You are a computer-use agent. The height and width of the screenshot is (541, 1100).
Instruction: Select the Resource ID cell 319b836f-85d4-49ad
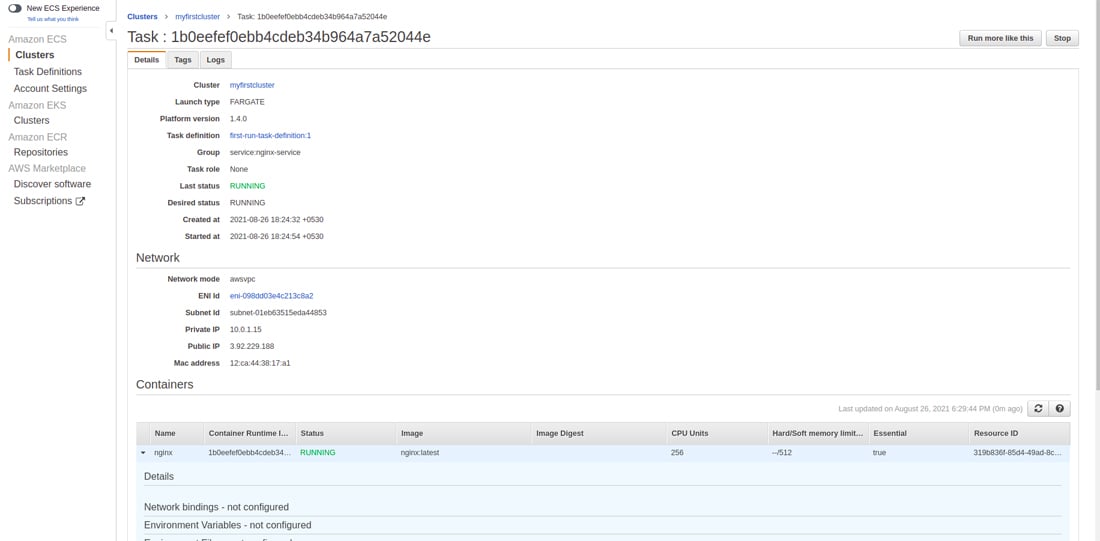click(1017, 453)
